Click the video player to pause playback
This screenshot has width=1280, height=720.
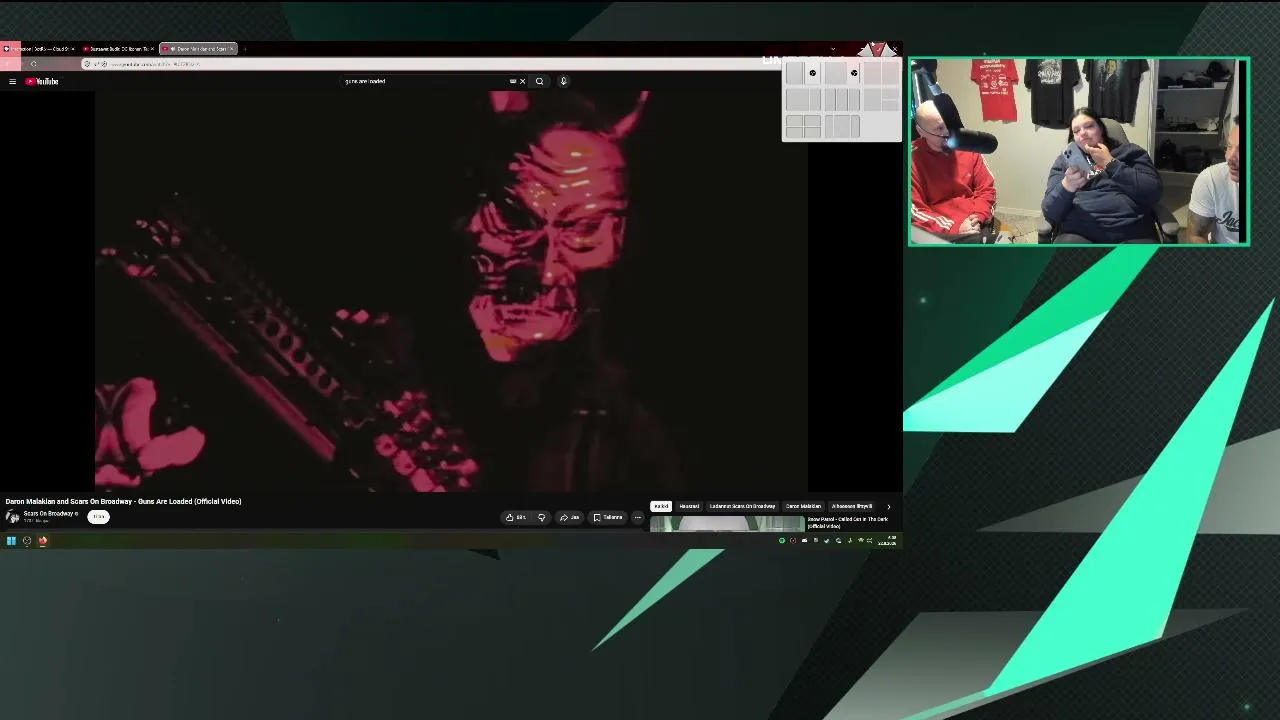(451, 291)
